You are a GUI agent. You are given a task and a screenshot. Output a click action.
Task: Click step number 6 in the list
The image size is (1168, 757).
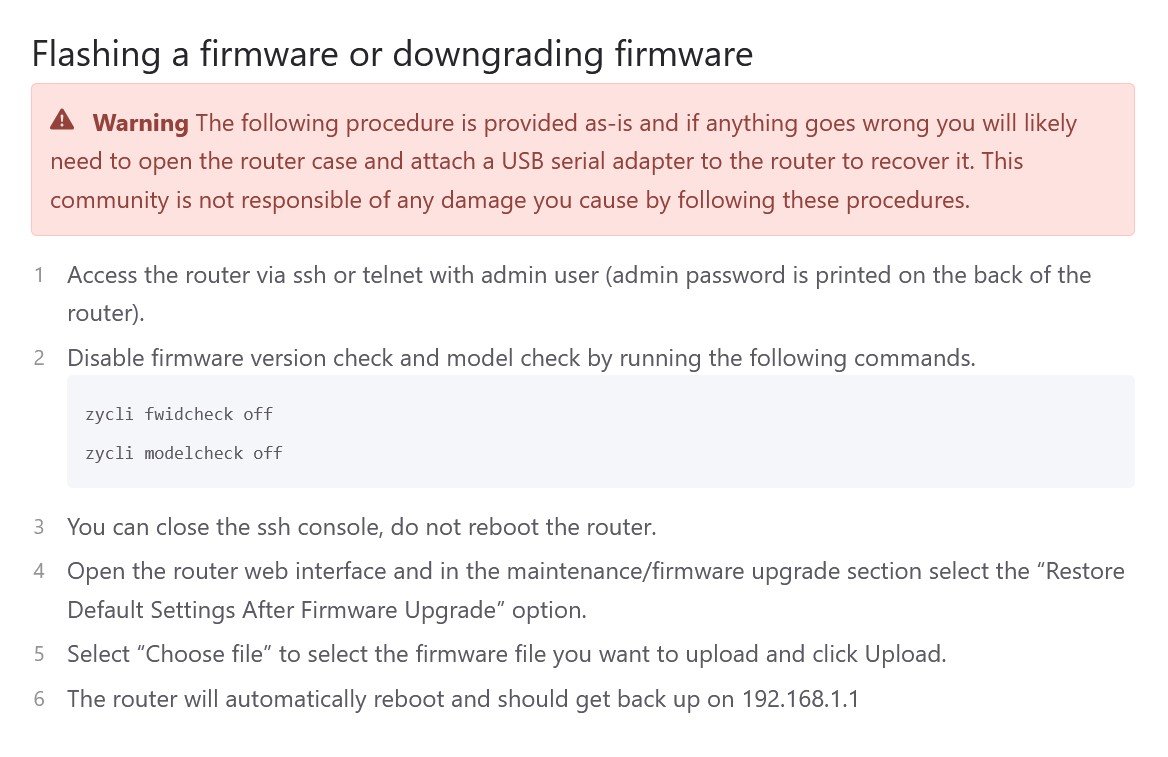pyautogui.click(x=39, y=699)
